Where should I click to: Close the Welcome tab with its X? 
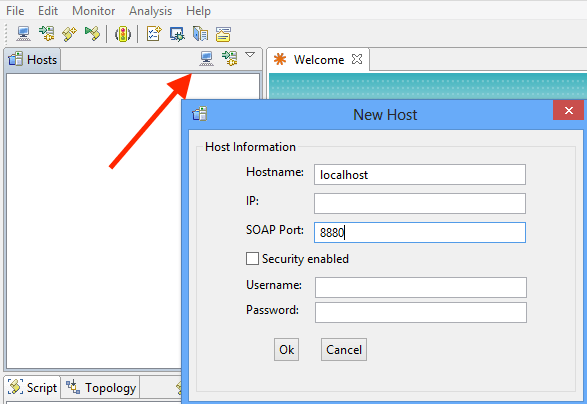tap(357, 59)
